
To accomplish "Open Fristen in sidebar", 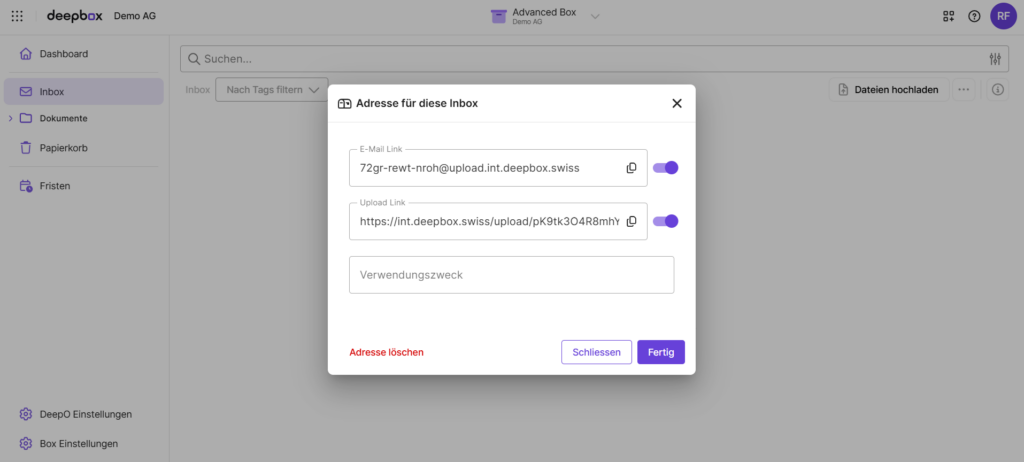I will [x=55, y=186].
